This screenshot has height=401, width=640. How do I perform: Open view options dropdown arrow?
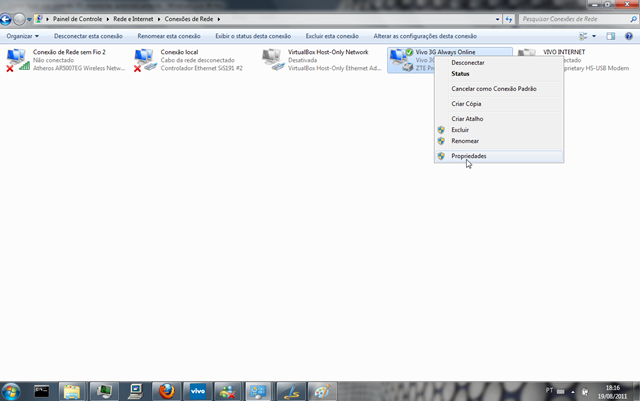tap(594, 36)
